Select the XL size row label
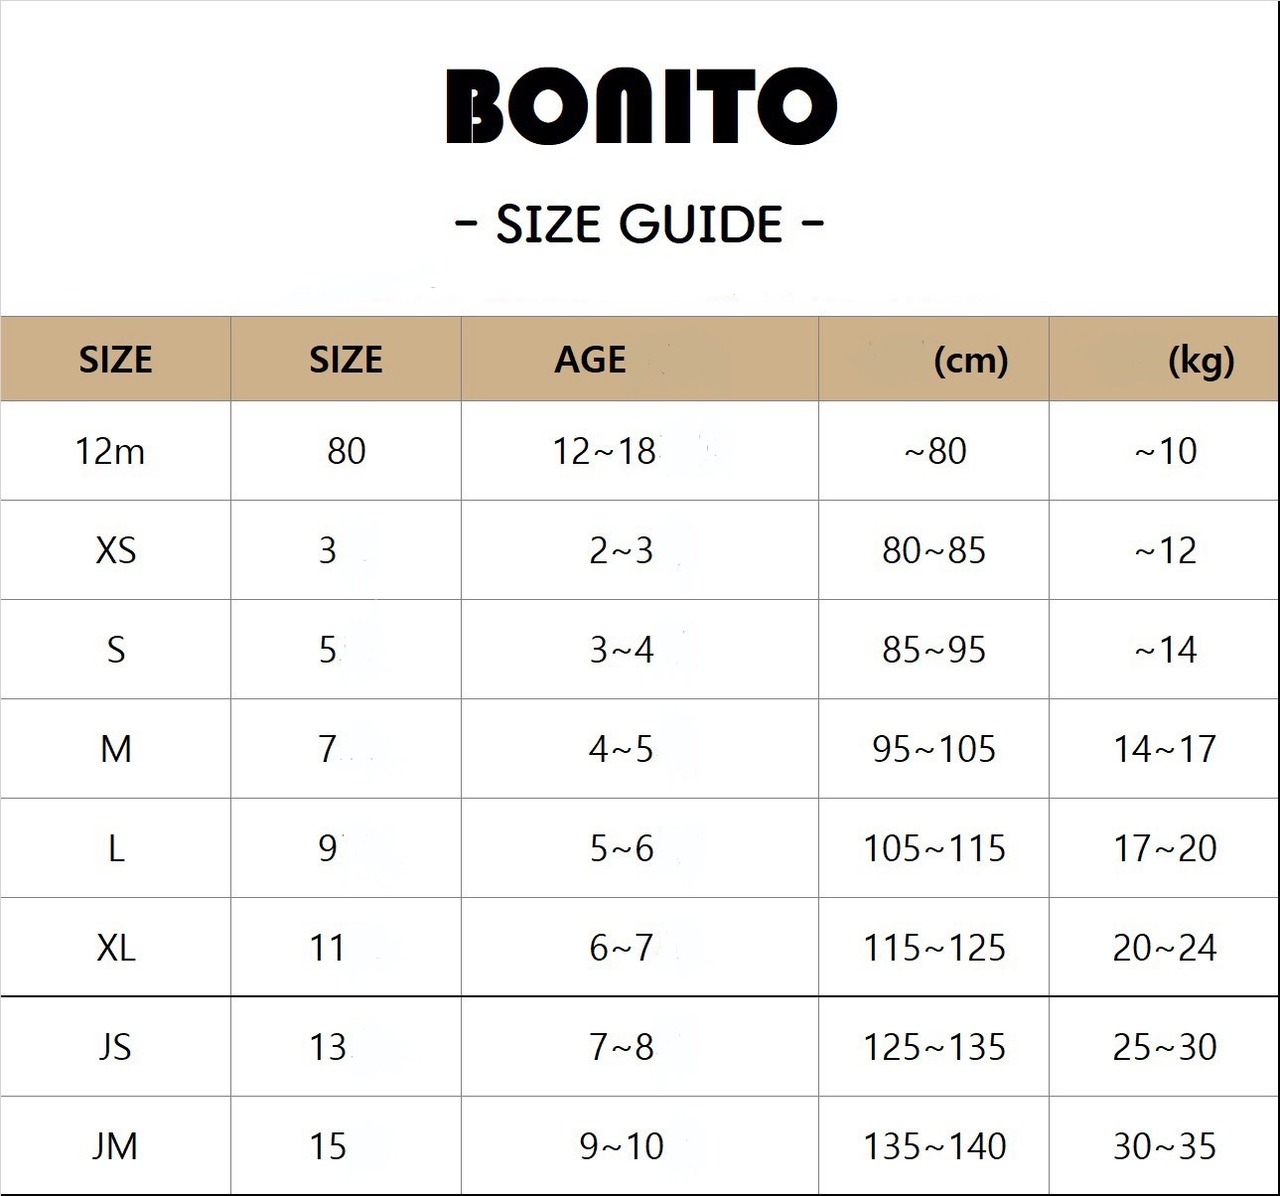1280x1196 pixels. [116, 947]
